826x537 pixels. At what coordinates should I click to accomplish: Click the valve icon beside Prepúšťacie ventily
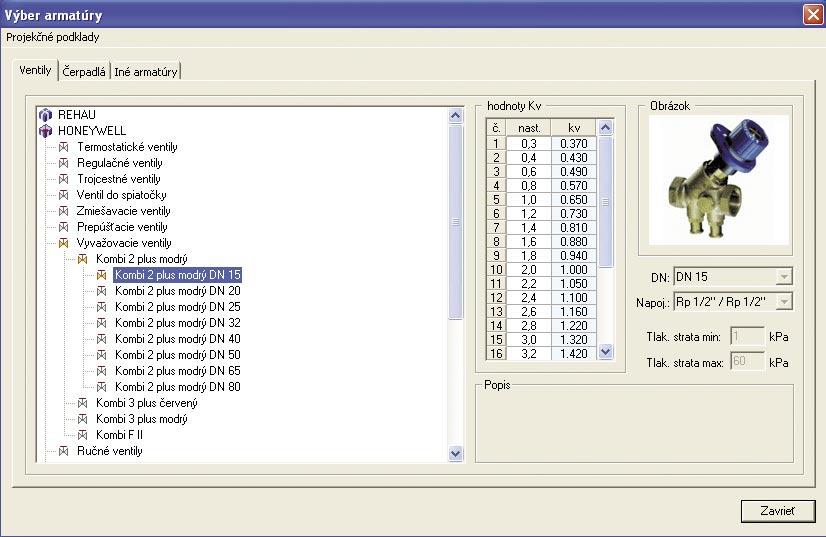point(64,227)
